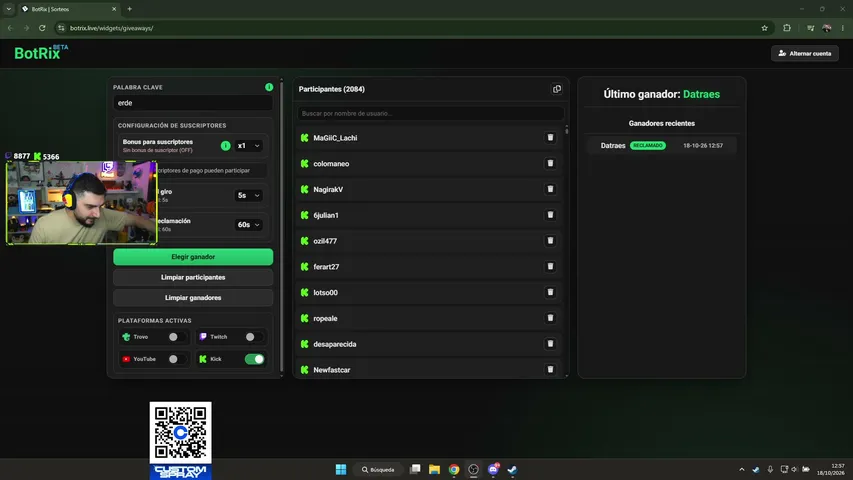Delete ferart27 with its trash icon
Screen dimensions: 853x480
click(550, 266)
